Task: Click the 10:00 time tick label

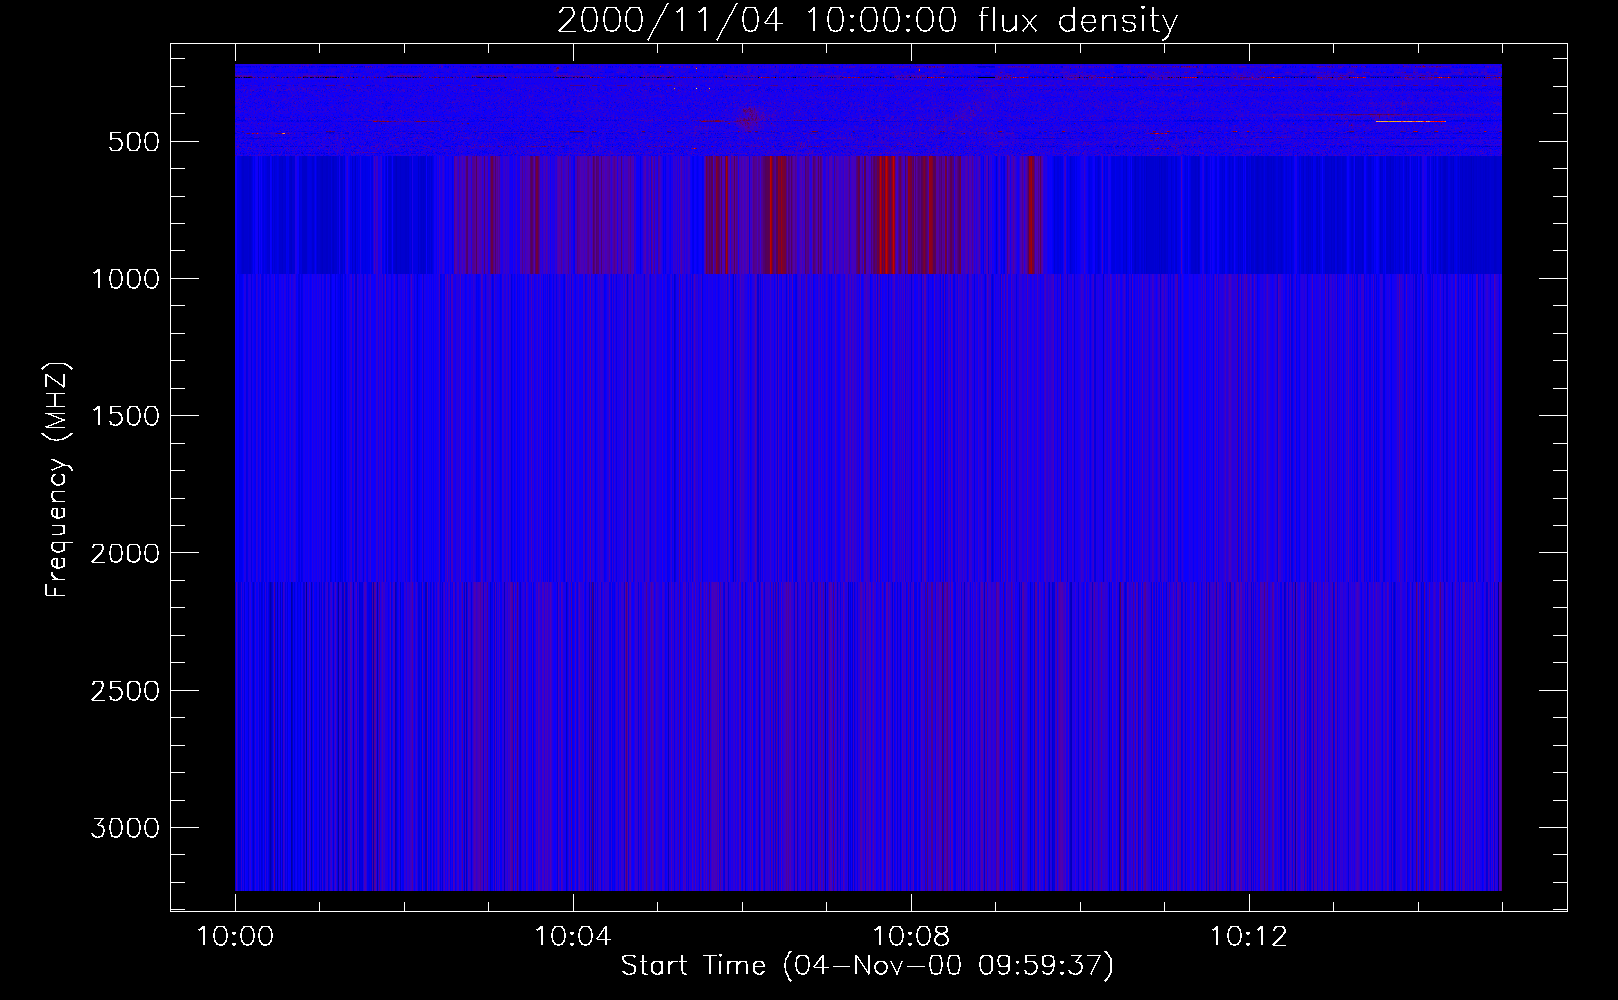Action: click(x=235, y=937)
